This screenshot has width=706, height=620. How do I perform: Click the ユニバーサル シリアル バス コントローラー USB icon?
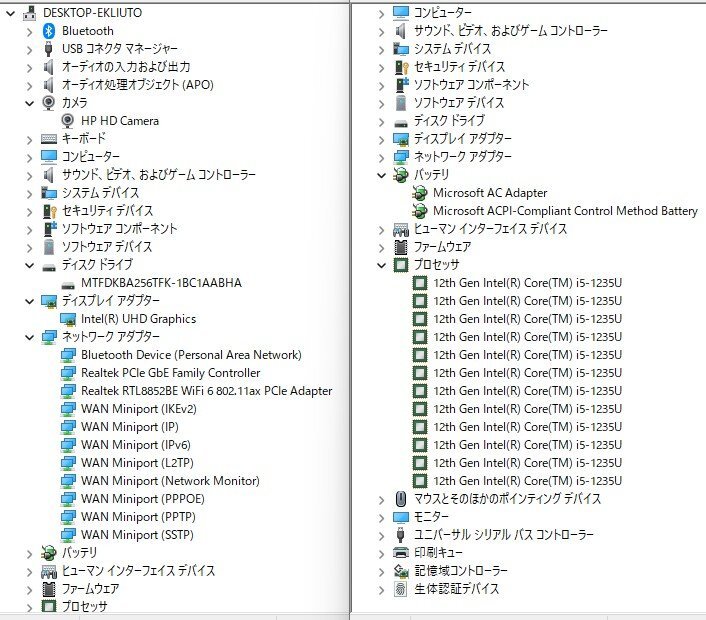pos(400,535)
